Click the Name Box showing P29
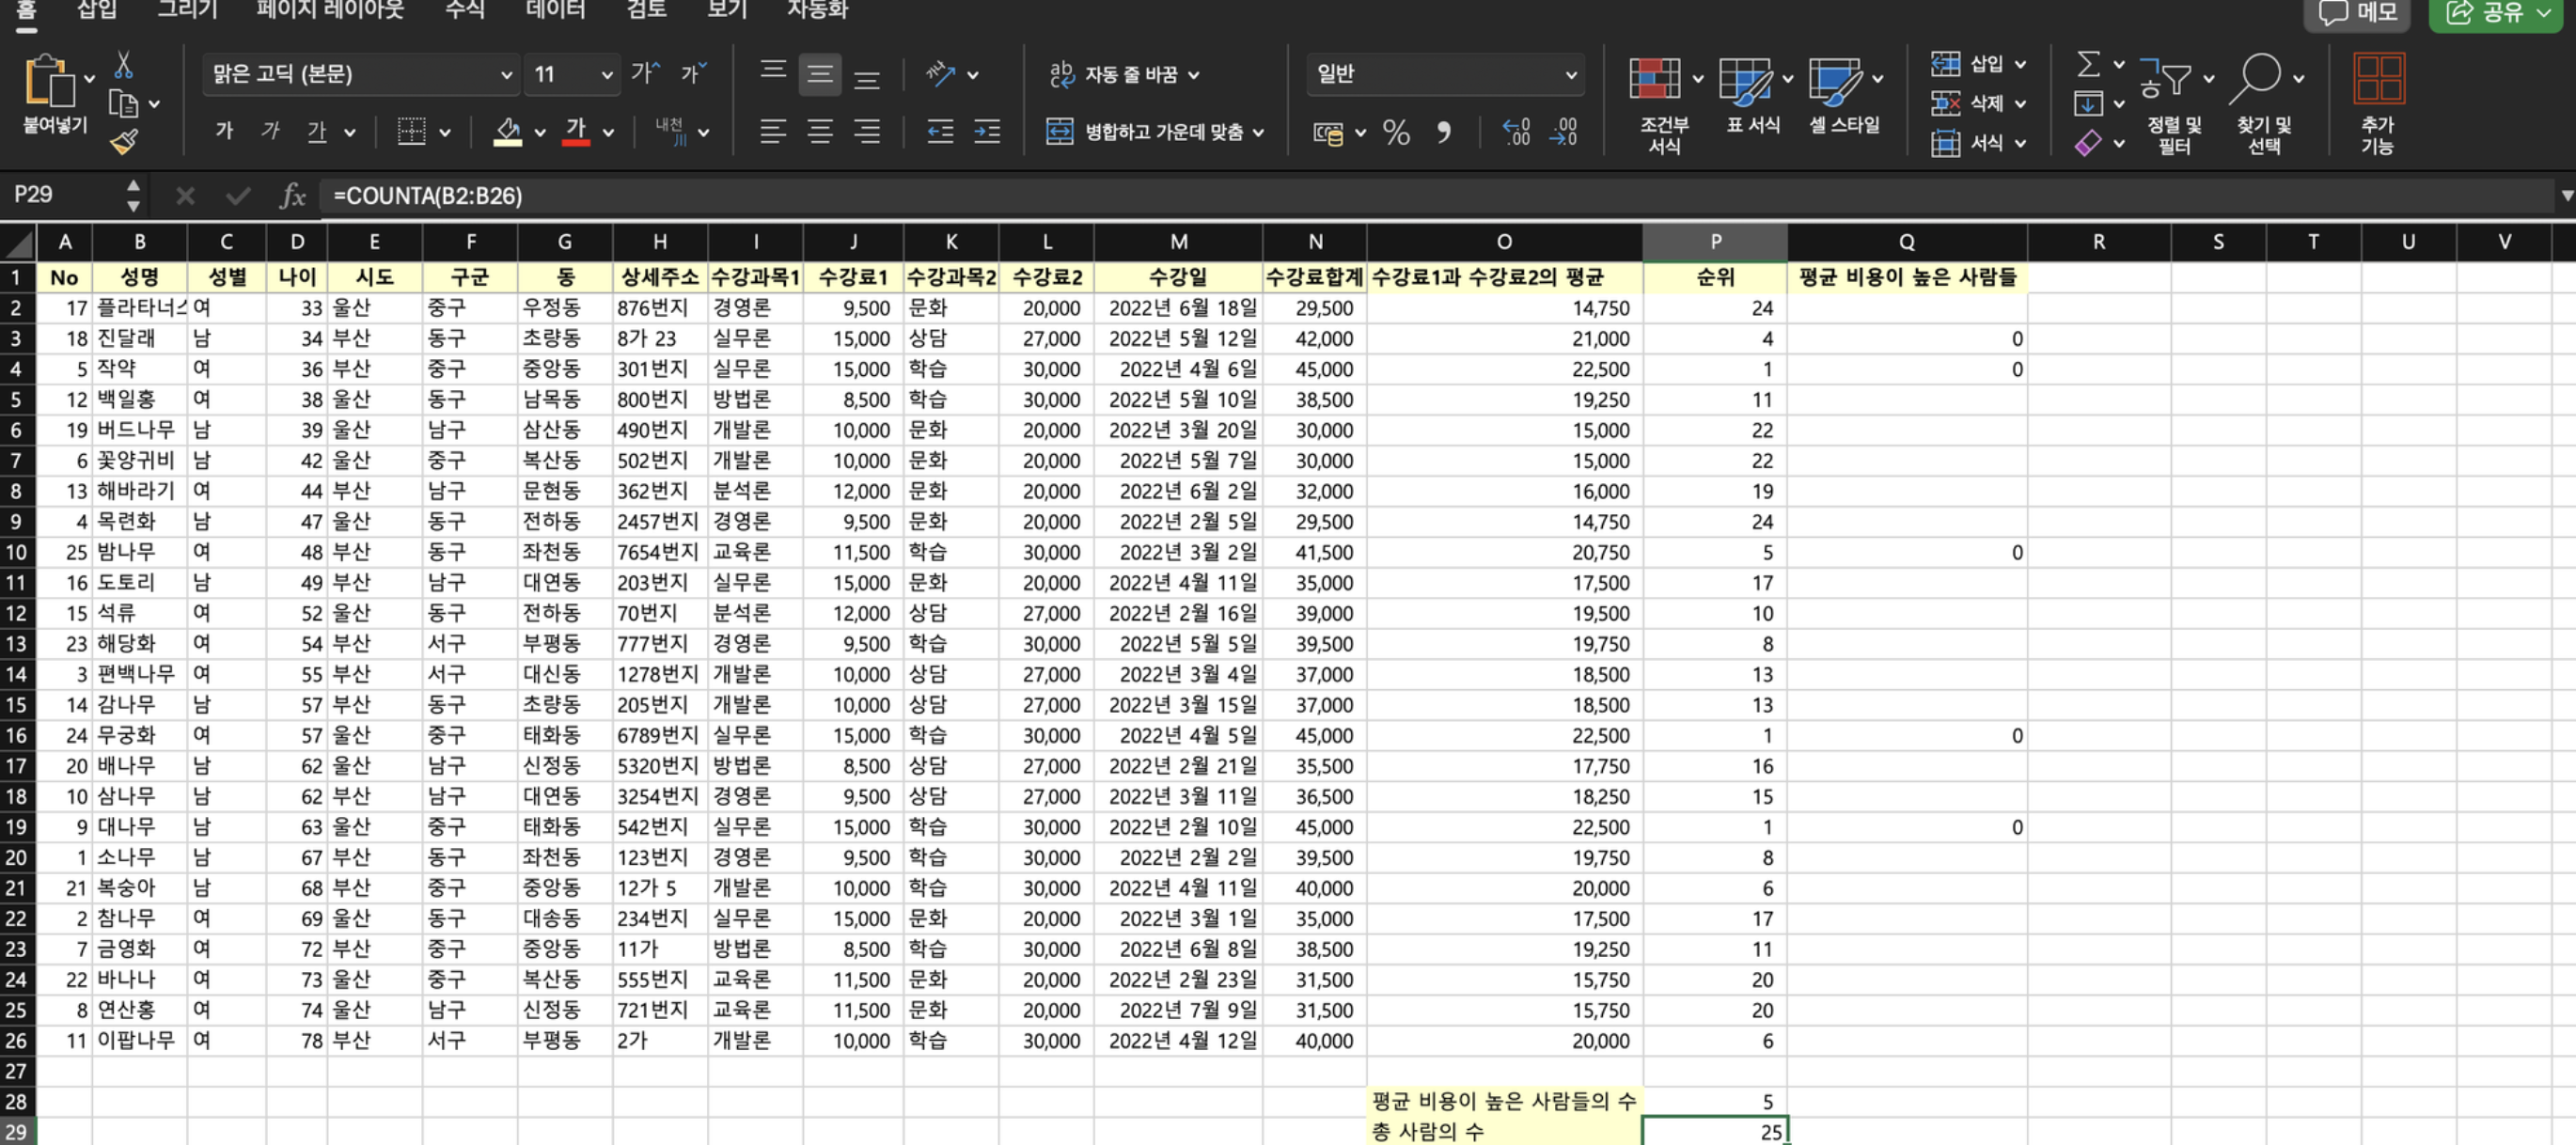Image resolution: width=2576 pixels, height=1145 pixels. pos(62,194)
